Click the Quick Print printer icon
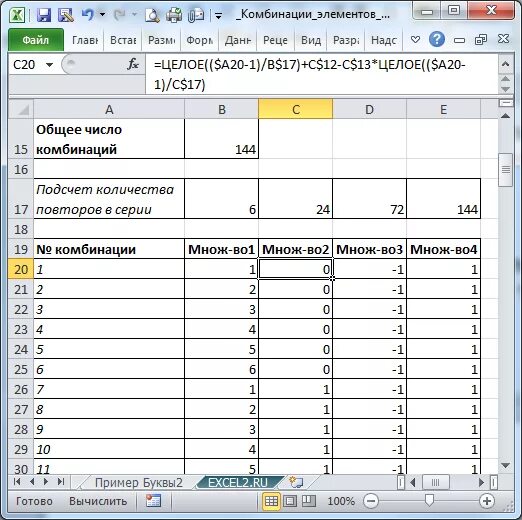522x520 pixels. (174, 15)
